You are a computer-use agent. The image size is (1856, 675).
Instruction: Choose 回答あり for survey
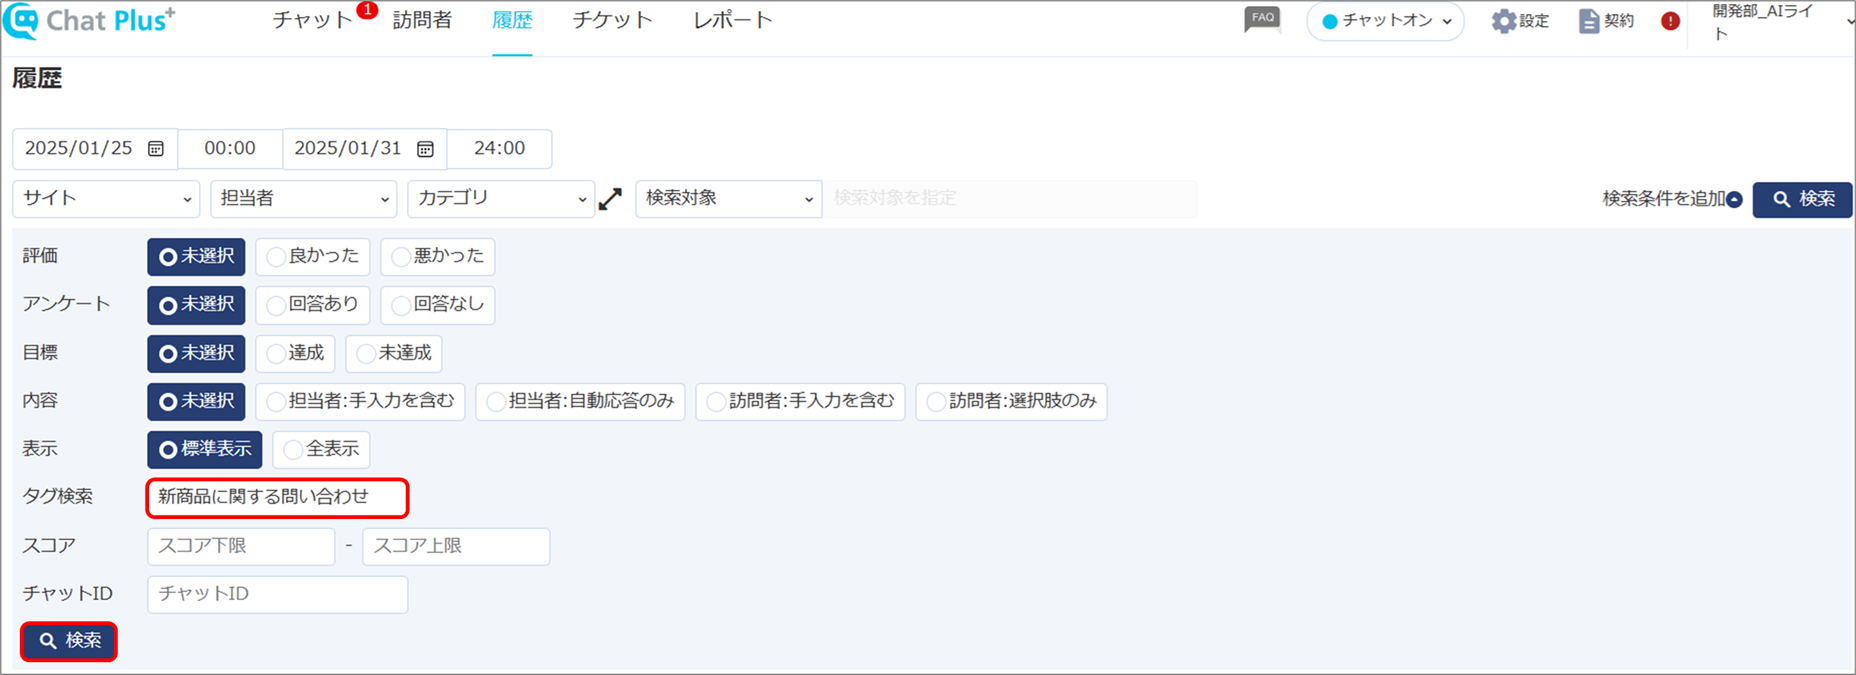point(313,305)
